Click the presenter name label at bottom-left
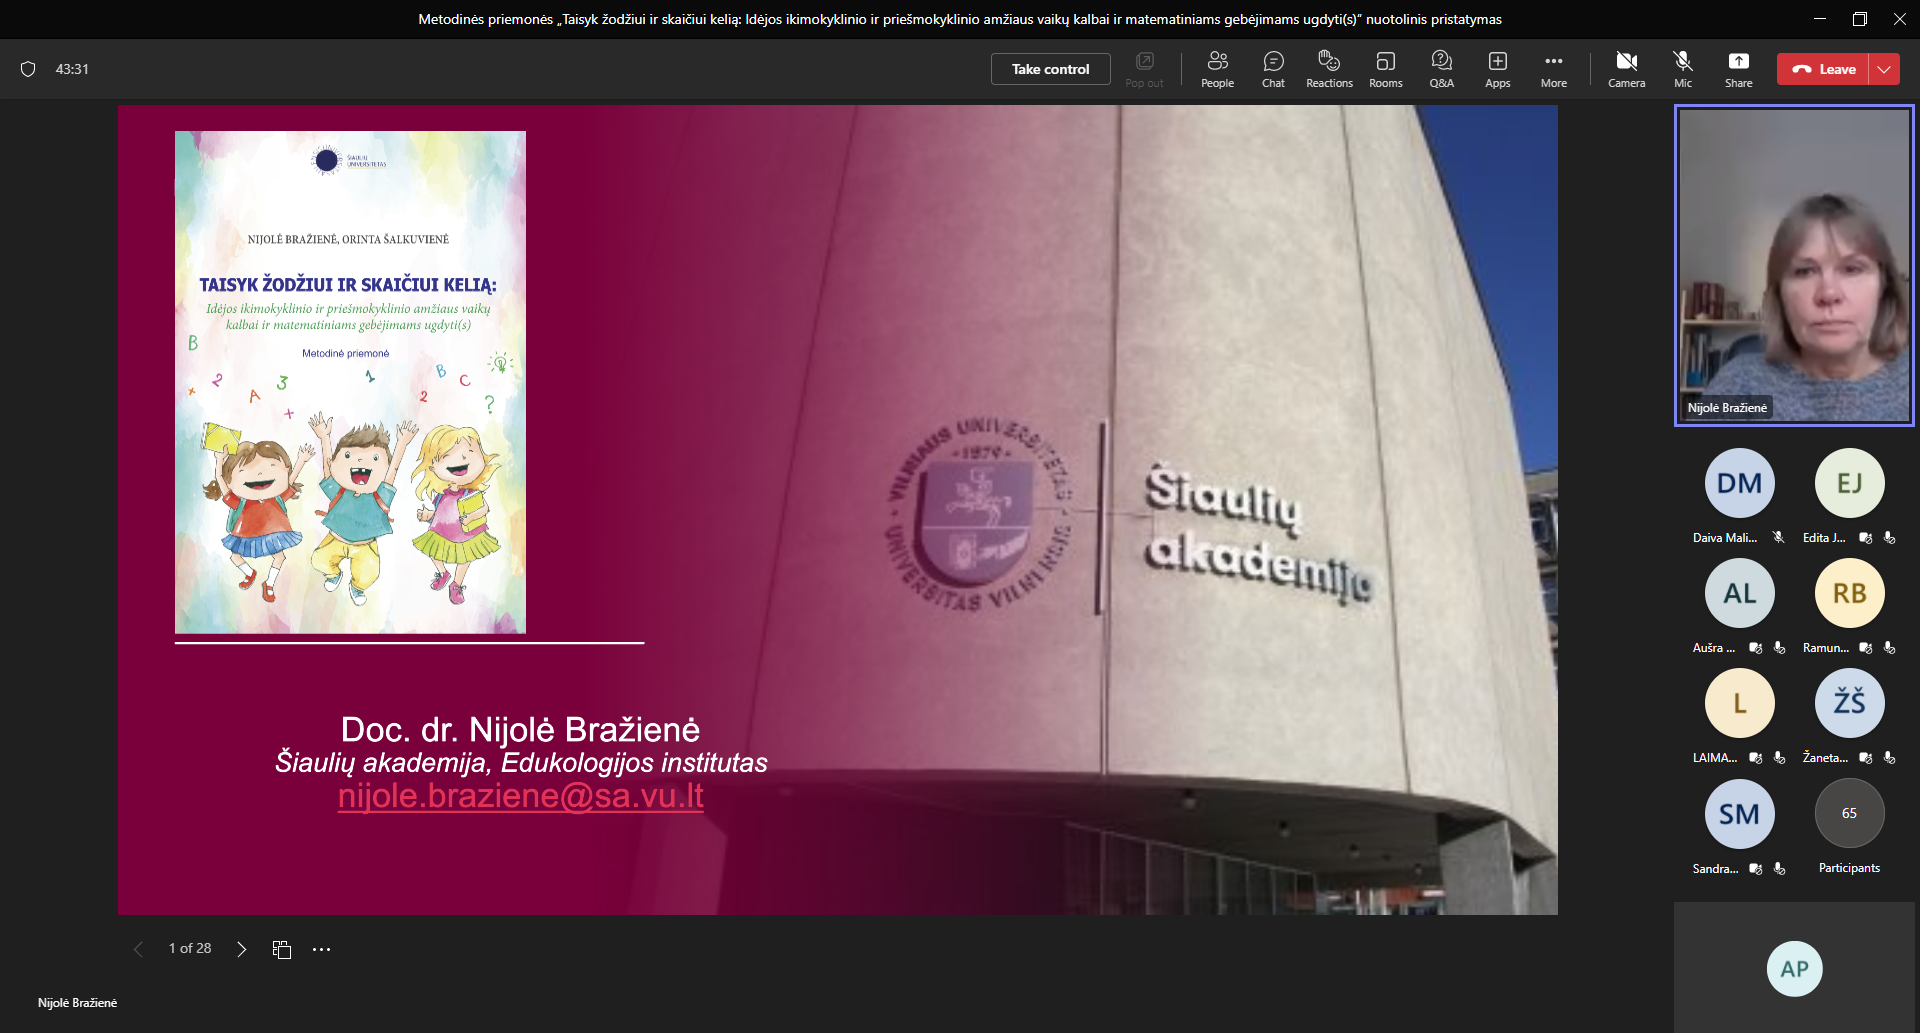Screen dimensions: 1920x1033 click(77, 1003)
